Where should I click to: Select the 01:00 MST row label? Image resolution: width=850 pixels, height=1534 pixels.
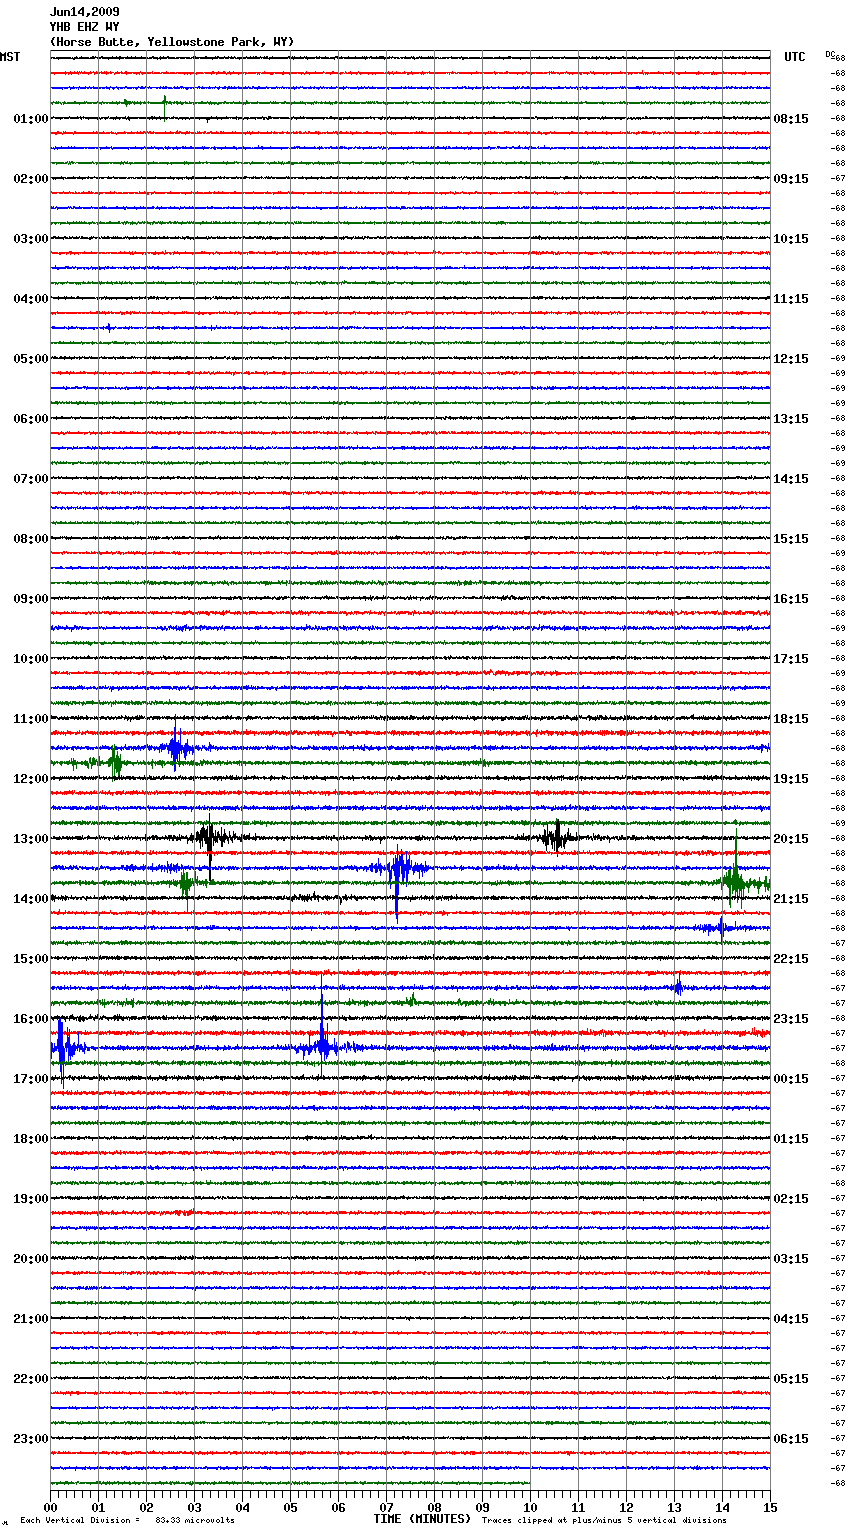(x=31, y=119)
